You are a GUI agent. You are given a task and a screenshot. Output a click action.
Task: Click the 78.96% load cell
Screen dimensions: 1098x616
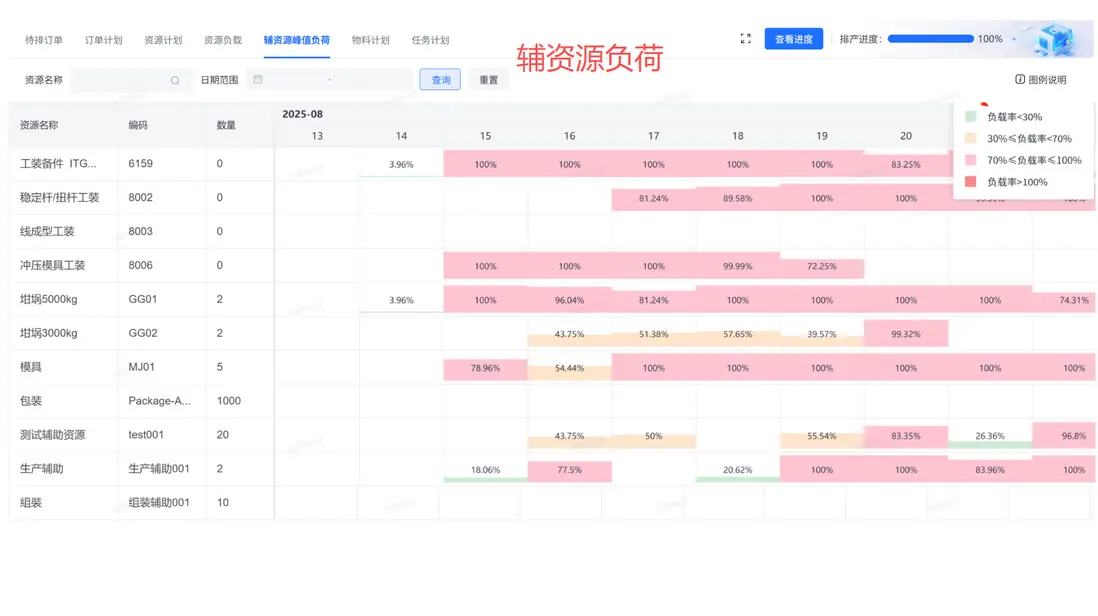click(x=485, y=368)
